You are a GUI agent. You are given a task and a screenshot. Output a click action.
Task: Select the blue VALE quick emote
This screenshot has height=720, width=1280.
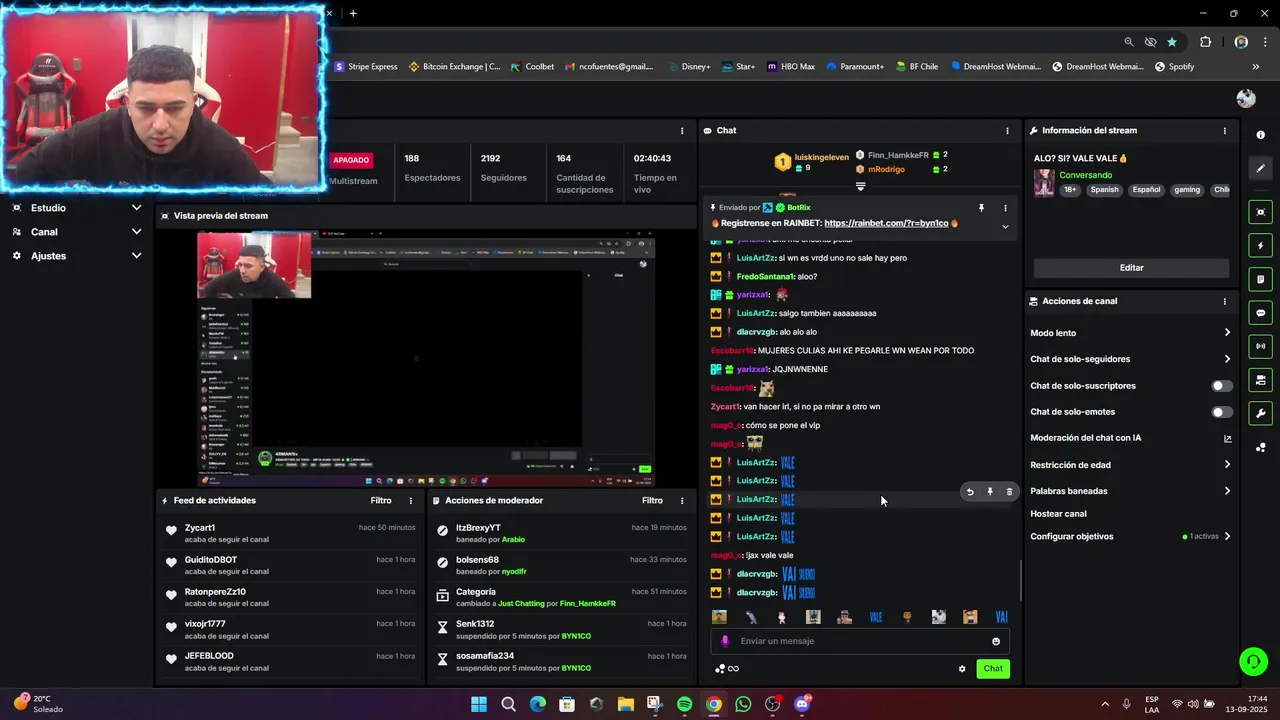[876, 617]
